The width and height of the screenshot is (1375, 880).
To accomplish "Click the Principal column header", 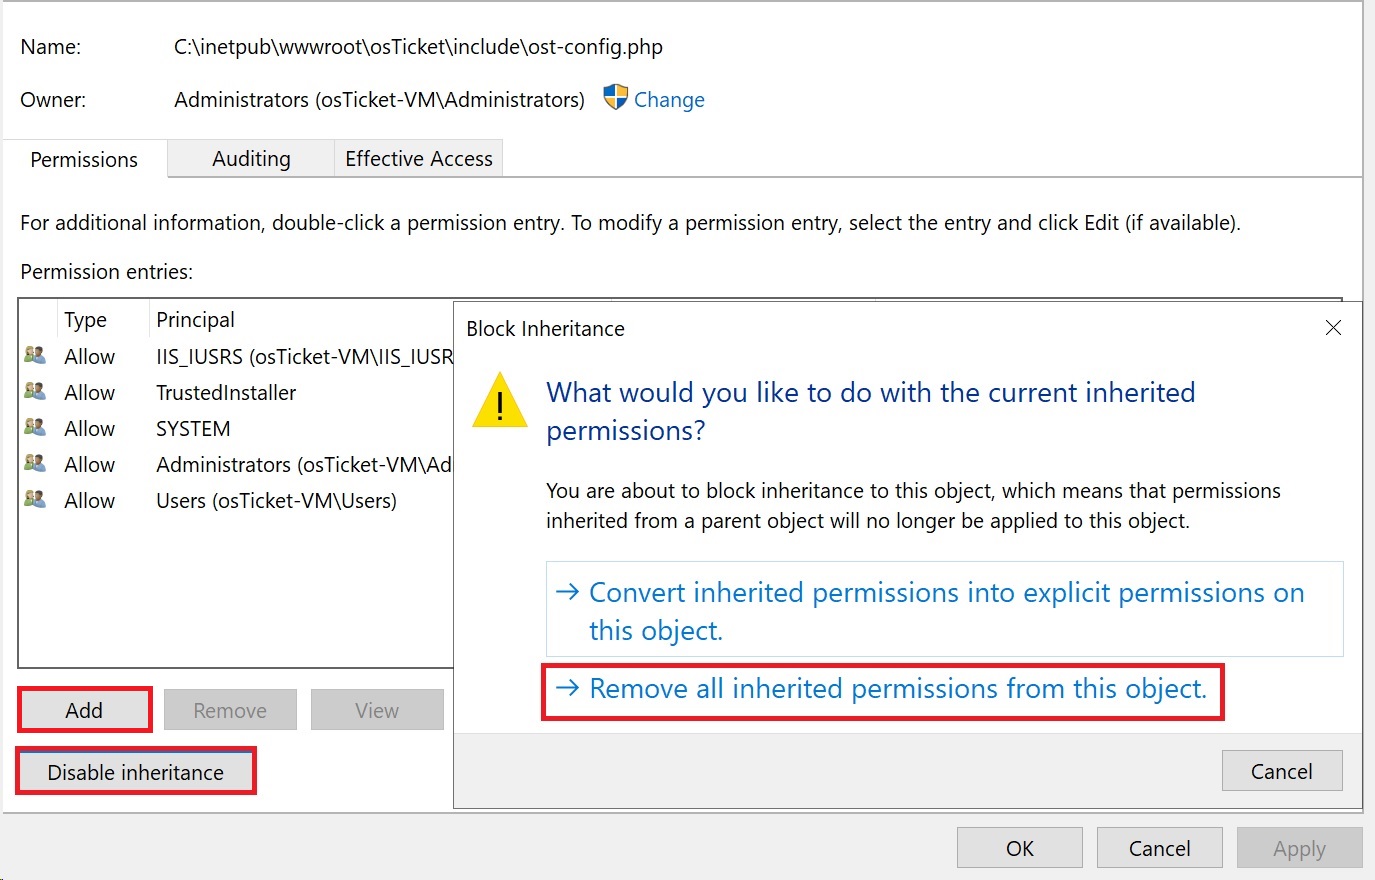I will coord(196,320).
